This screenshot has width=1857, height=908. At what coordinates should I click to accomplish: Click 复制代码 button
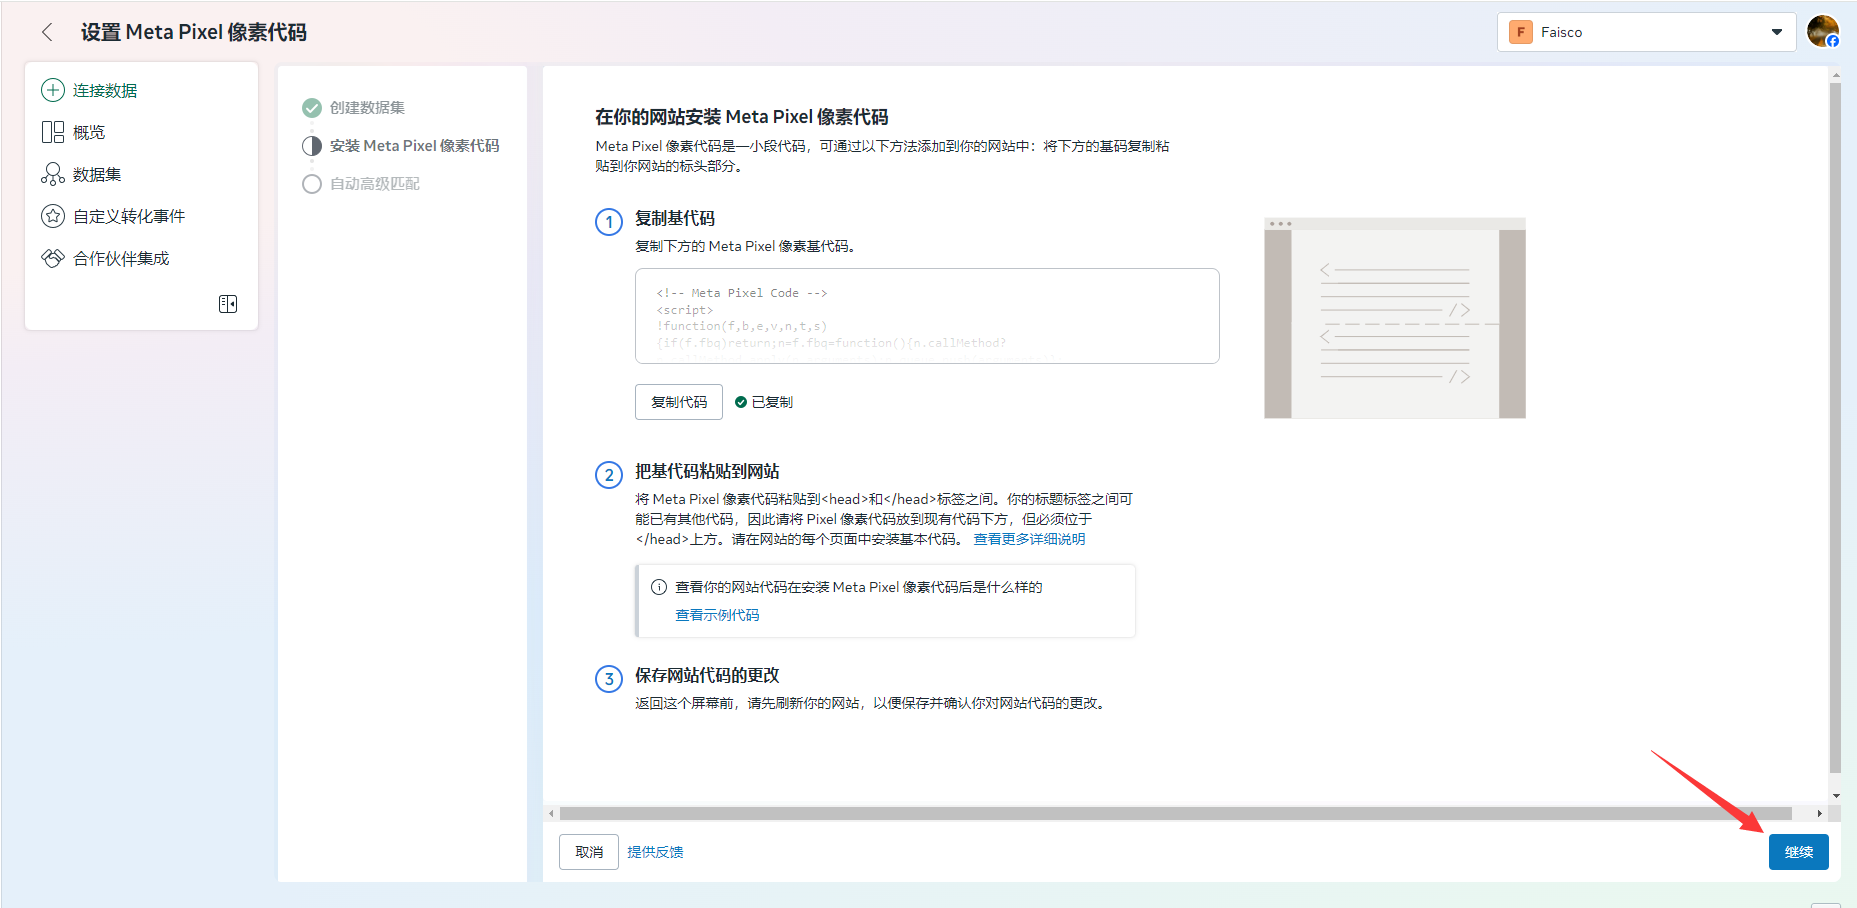(x=679, y=402)
